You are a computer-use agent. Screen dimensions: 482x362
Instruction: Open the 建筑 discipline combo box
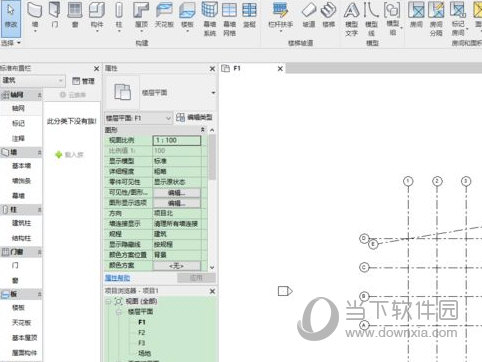click(x=33, y=81)
